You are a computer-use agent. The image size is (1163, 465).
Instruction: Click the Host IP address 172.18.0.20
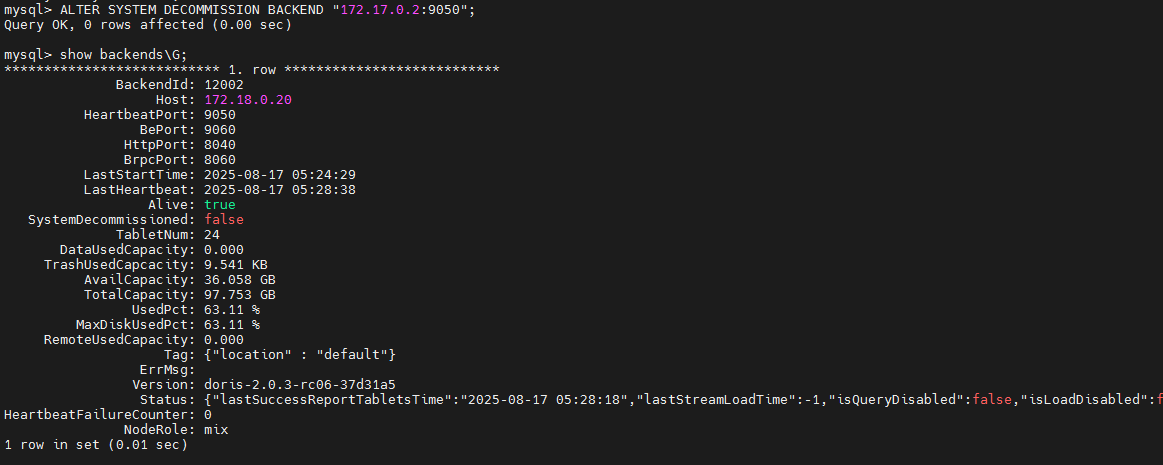point(247,100)
